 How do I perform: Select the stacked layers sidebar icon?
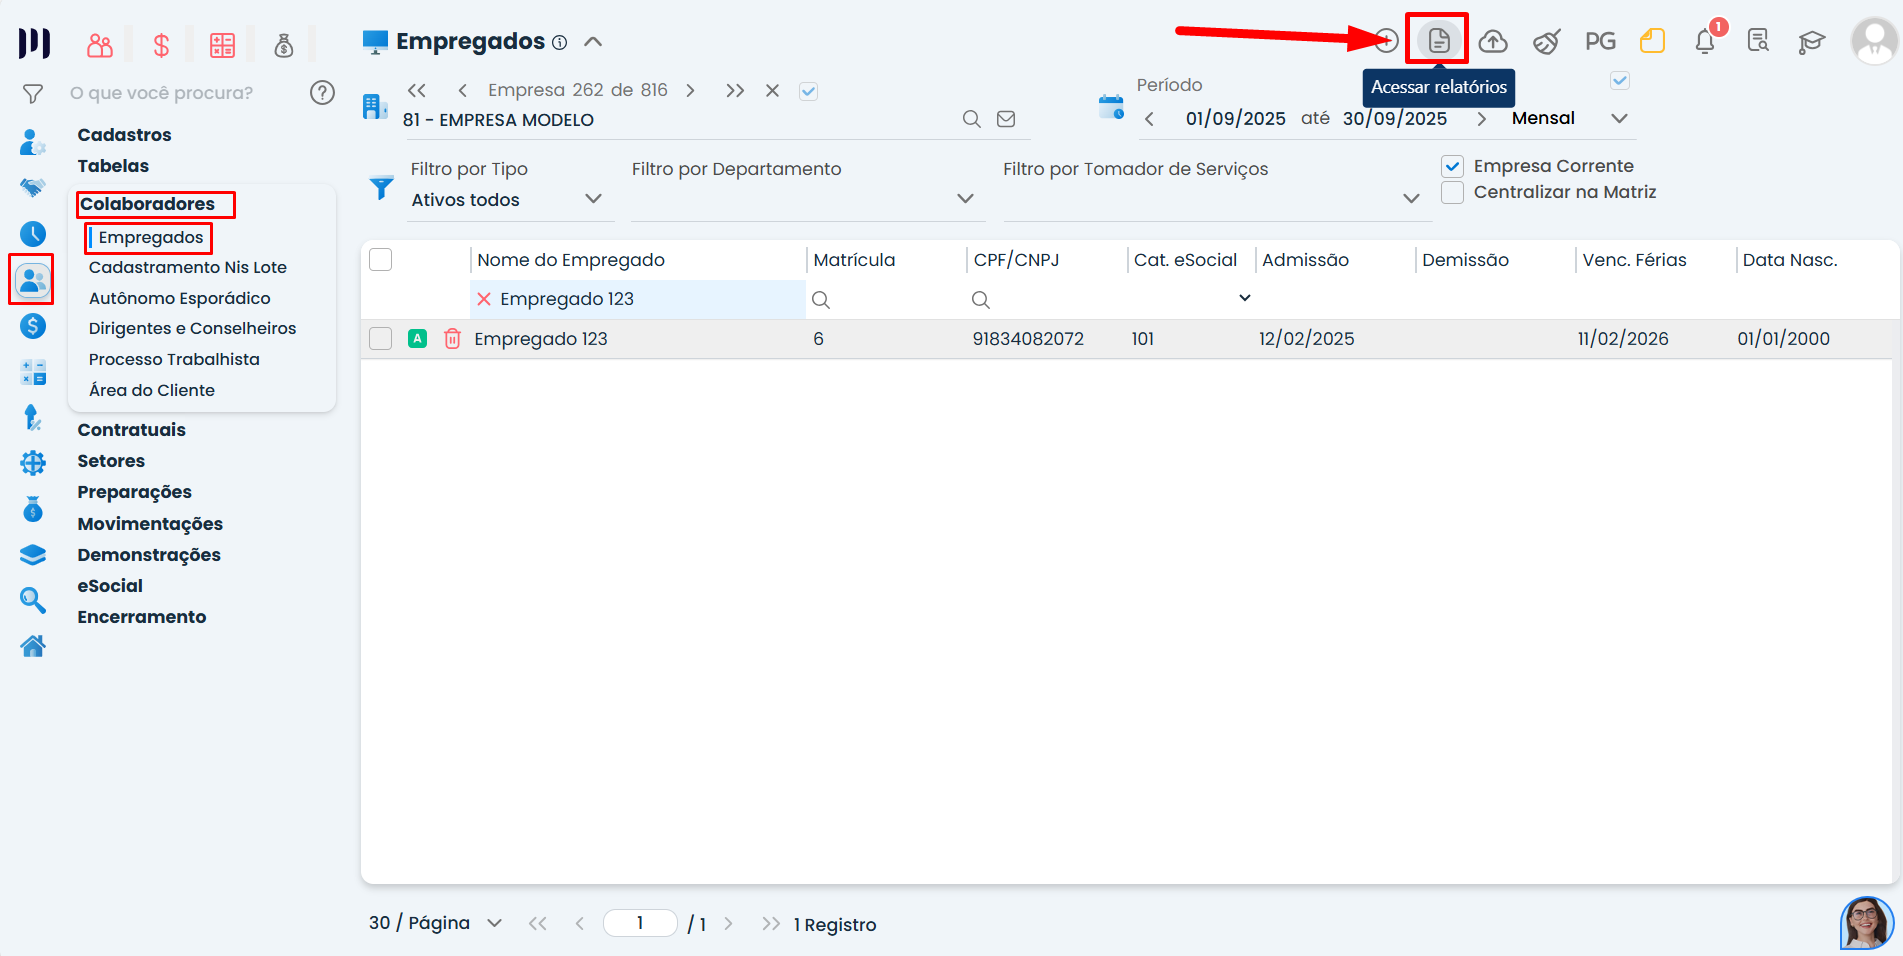click(x=33, y=555)
